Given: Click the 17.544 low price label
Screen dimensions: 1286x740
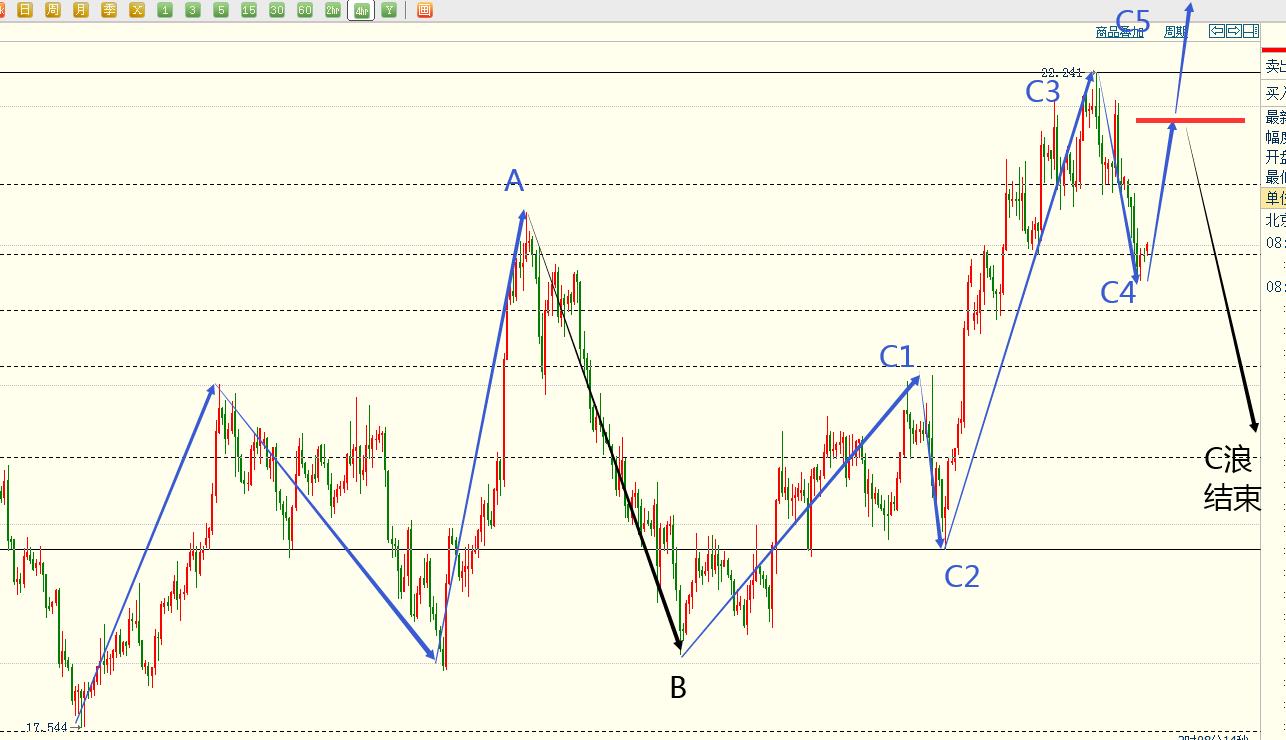Looking at the screenshot, I should [47, 727].
